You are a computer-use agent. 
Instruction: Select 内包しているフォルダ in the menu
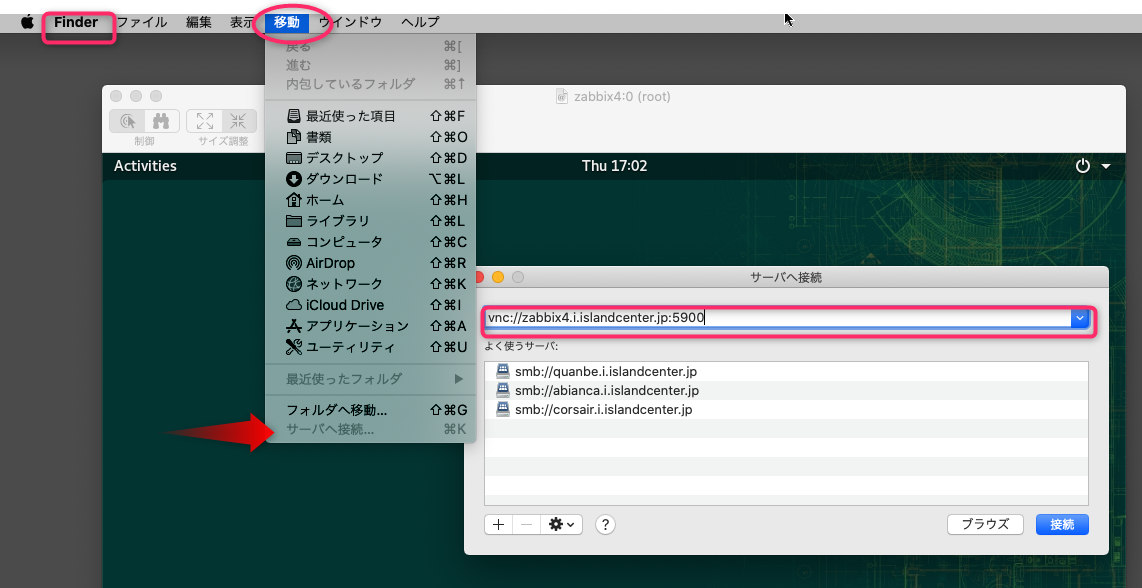point(371,84)
